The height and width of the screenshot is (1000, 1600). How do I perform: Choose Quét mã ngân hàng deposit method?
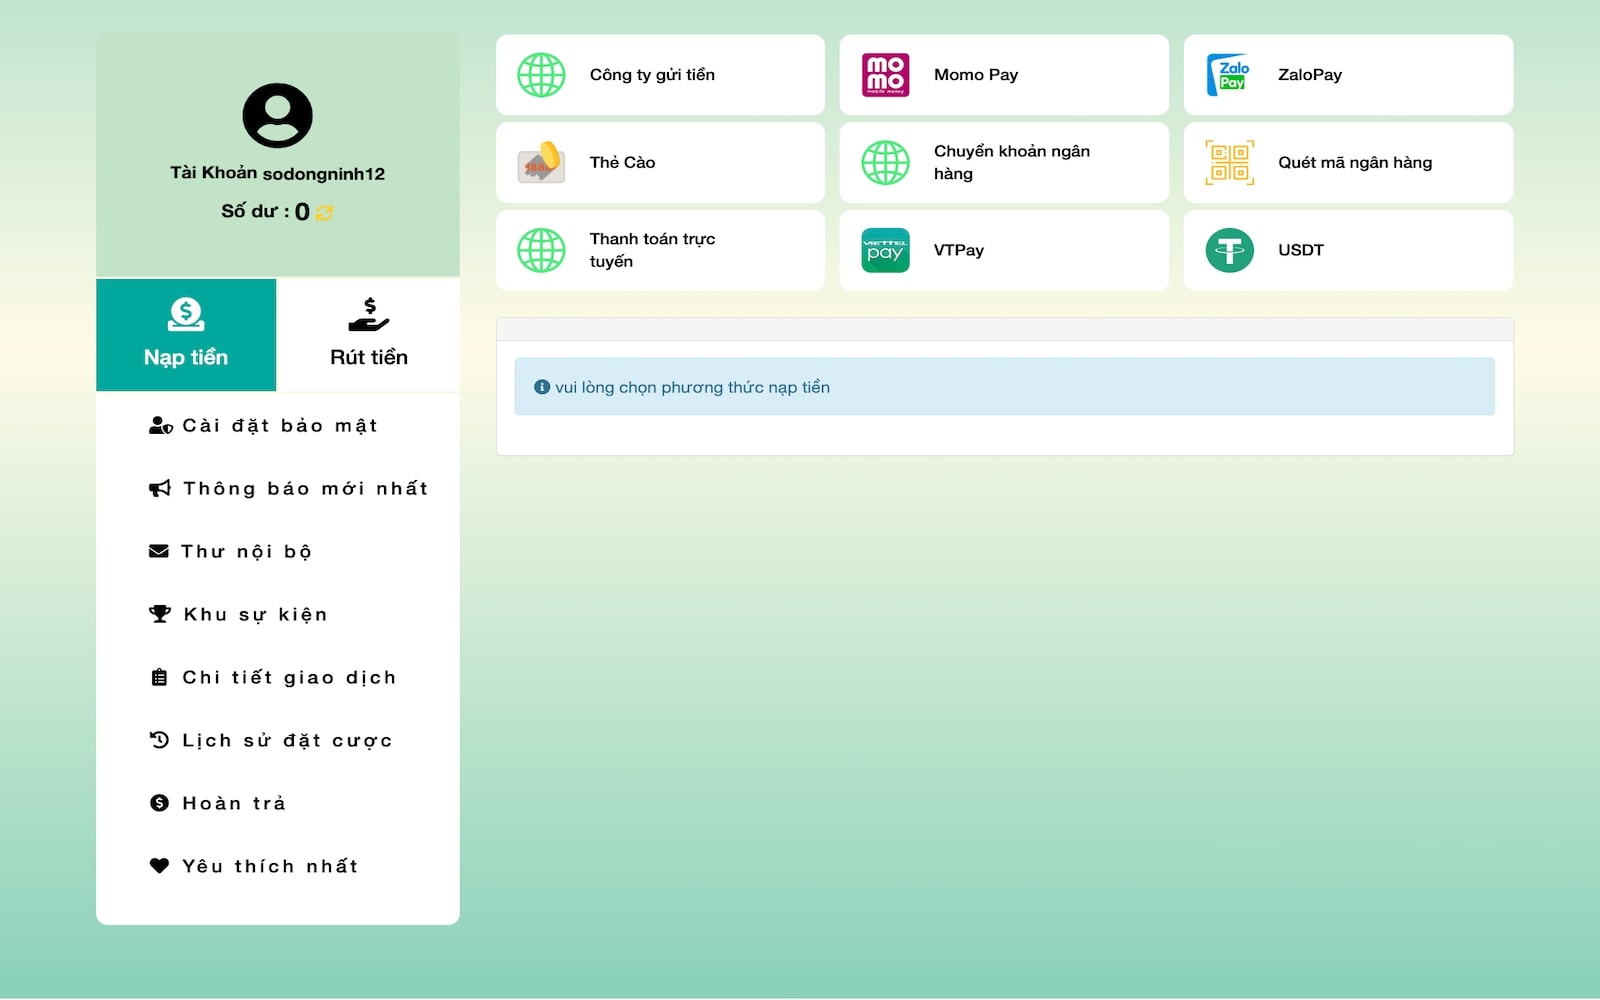(x=1348, y=162)
